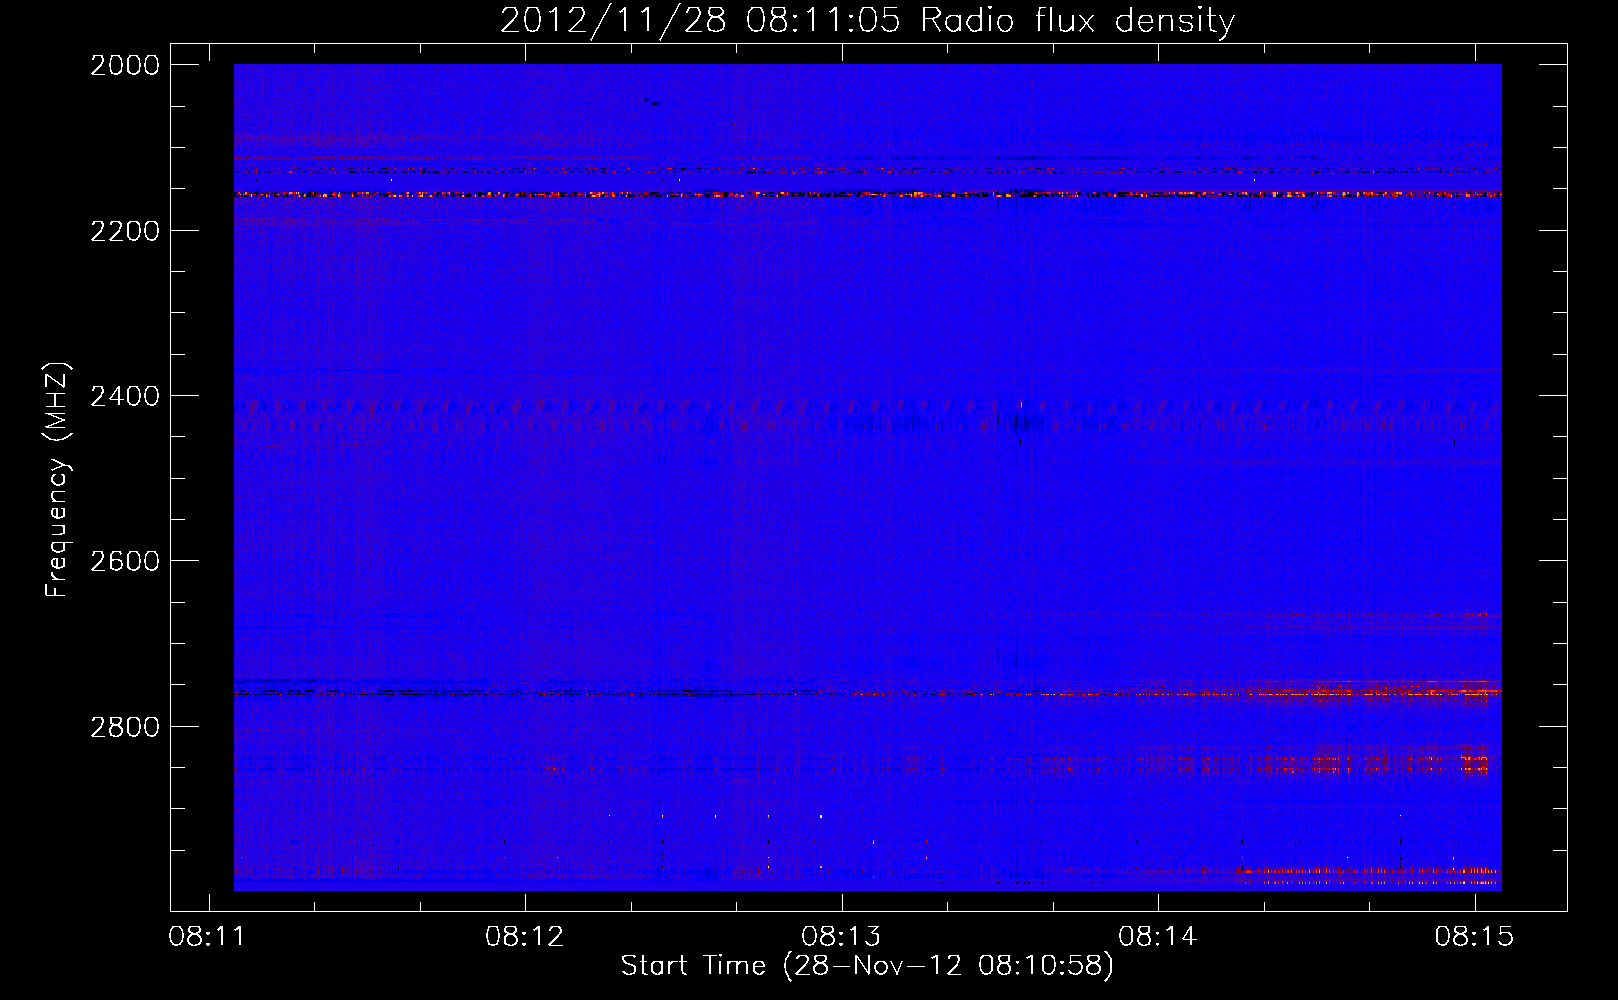Click the '08:15' time axis label
The image size is (1618, 1000).
click(x=1475, y=937)
